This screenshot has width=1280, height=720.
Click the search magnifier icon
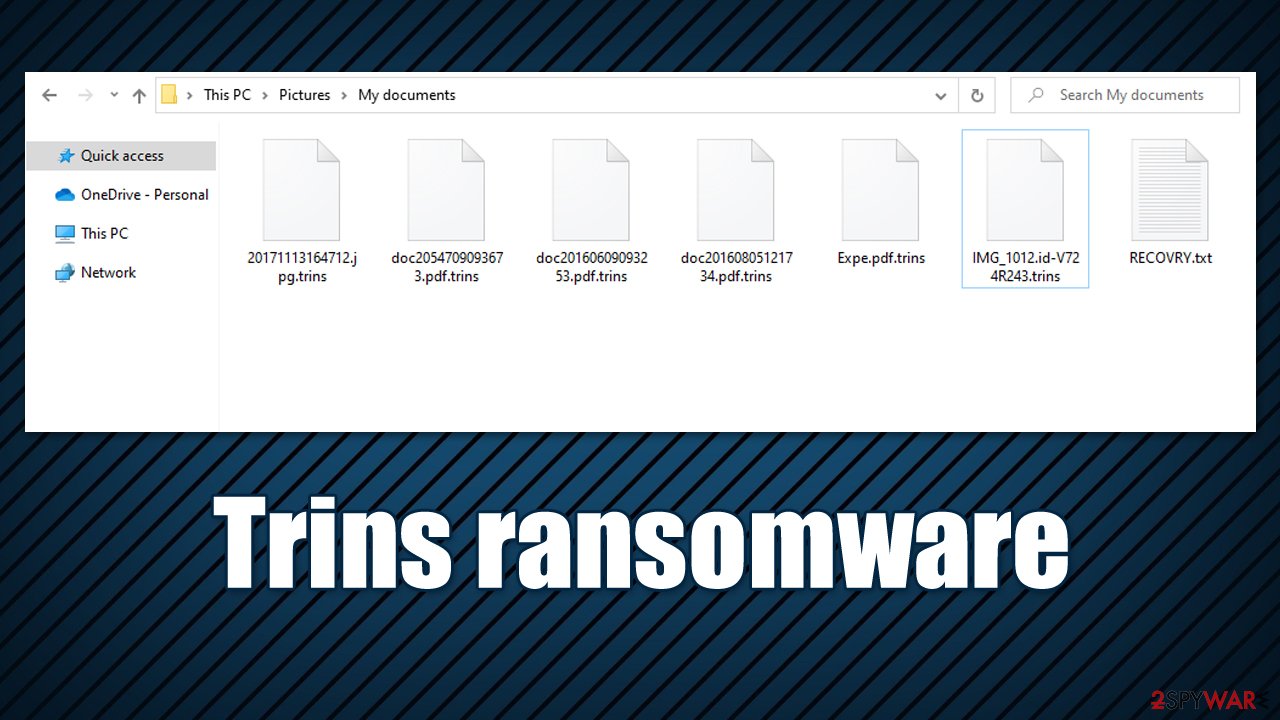(1037, 94)
